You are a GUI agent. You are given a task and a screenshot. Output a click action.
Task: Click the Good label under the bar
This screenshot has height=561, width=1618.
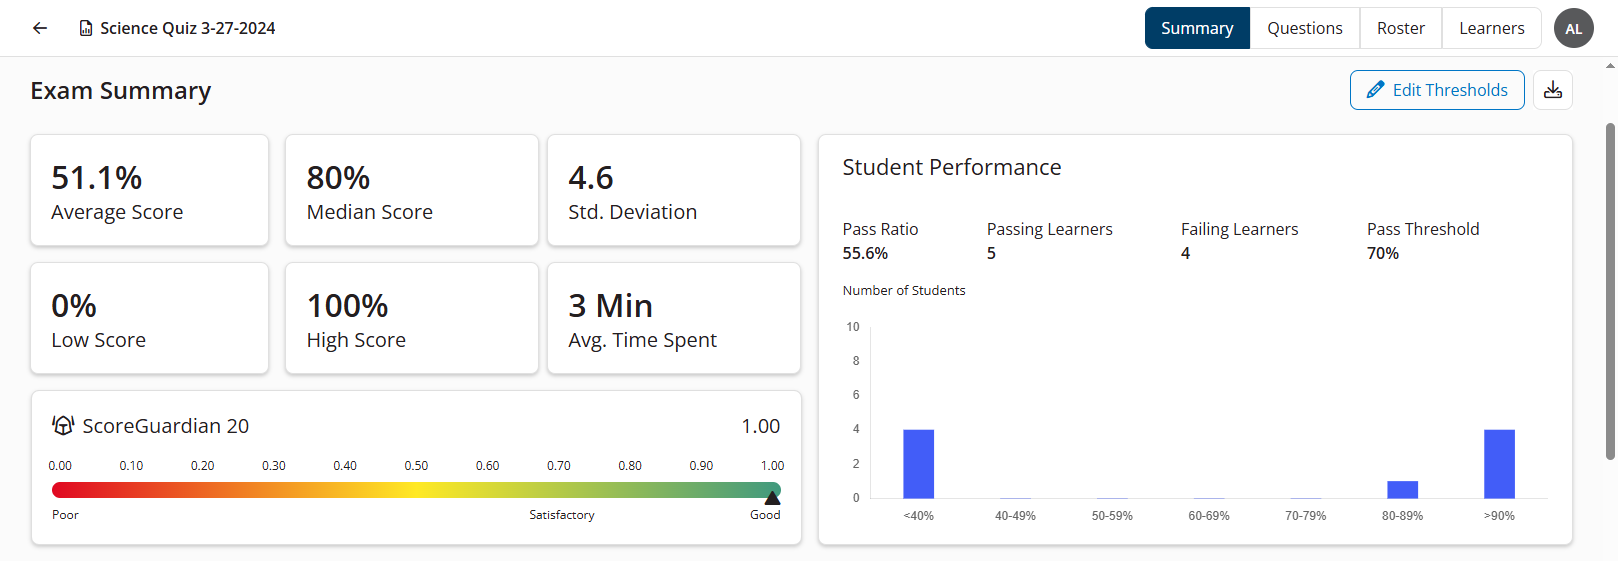click(765, 515)
